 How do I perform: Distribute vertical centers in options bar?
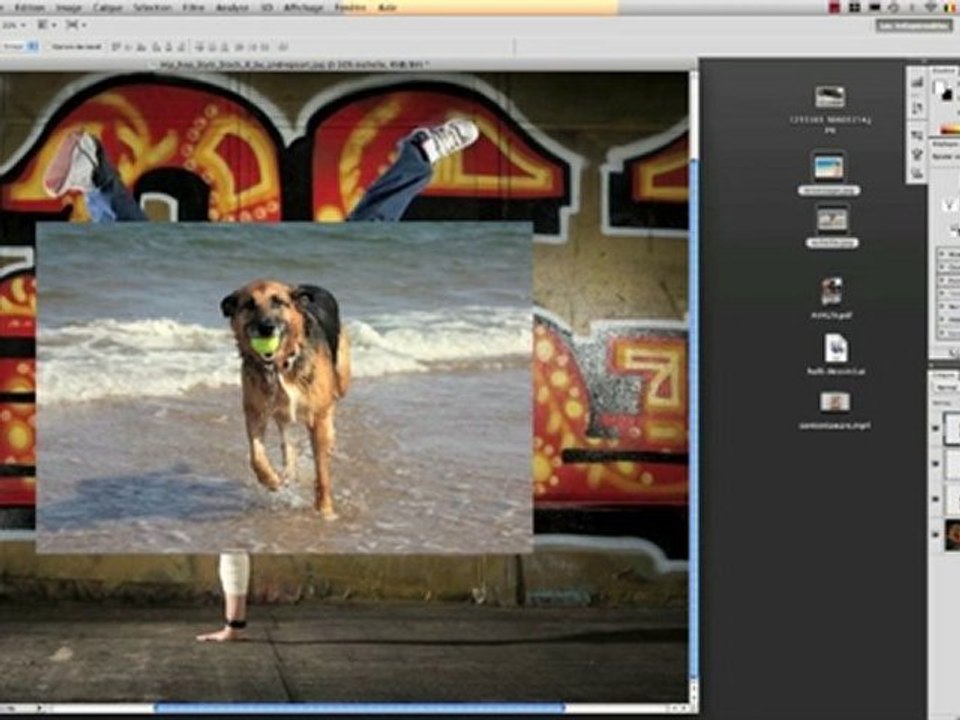pos(212,47)
